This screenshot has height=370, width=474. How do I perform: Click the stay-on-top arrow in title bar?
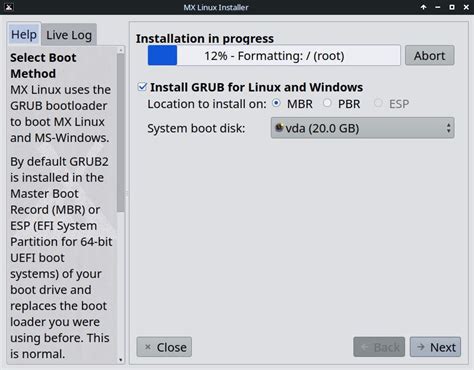423,7
